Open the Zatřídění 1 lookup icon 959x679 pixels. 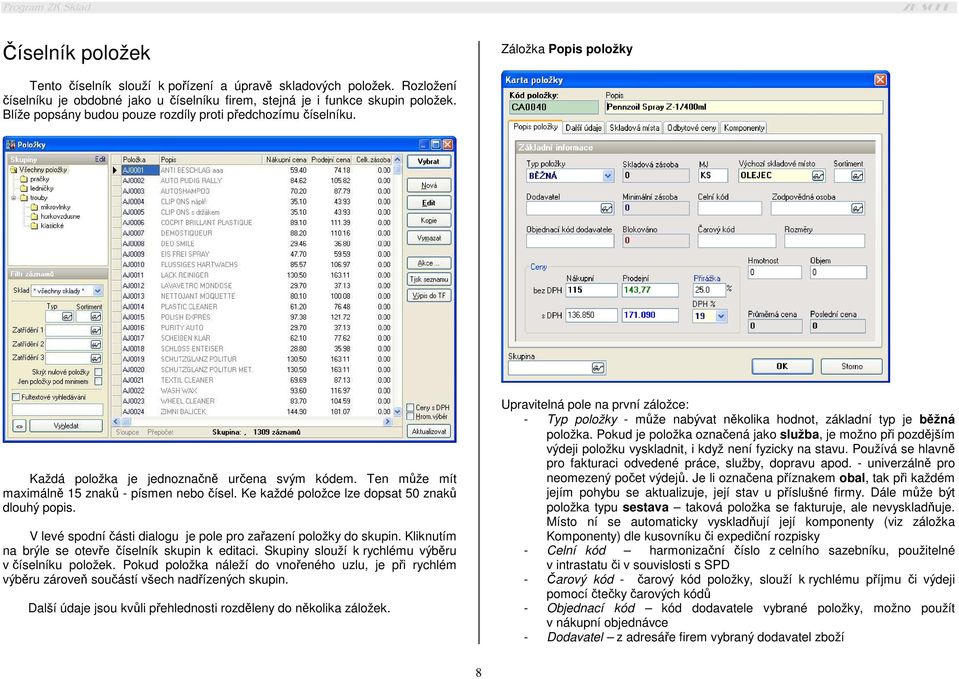point(96,330)
